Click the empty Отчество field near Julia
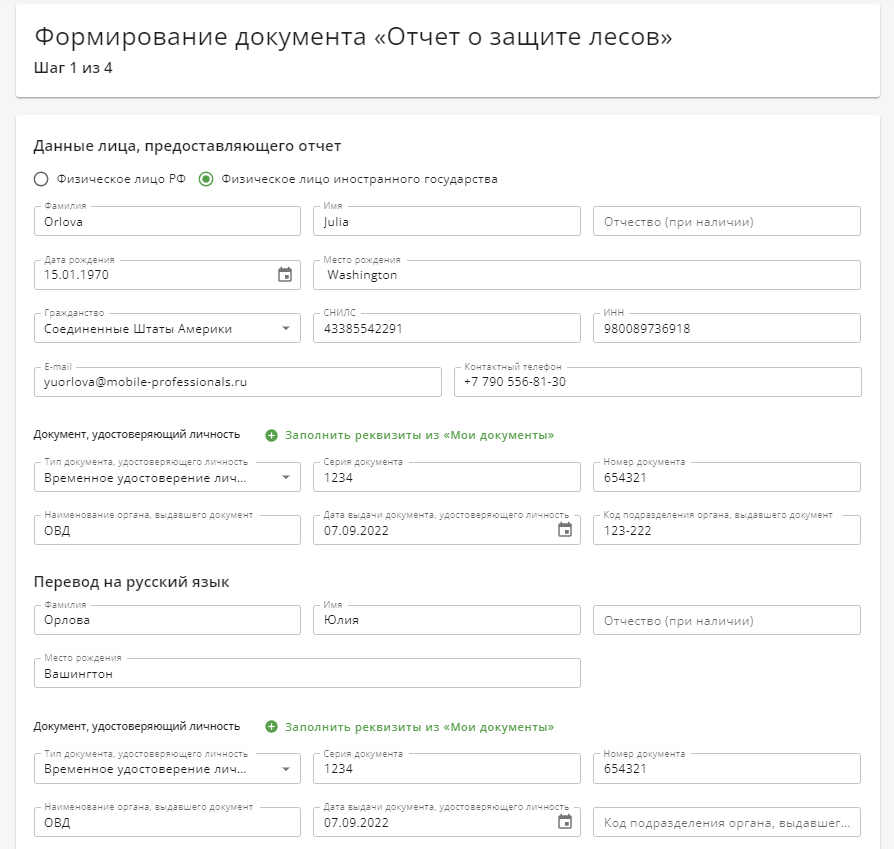 [x=726, y=221]
